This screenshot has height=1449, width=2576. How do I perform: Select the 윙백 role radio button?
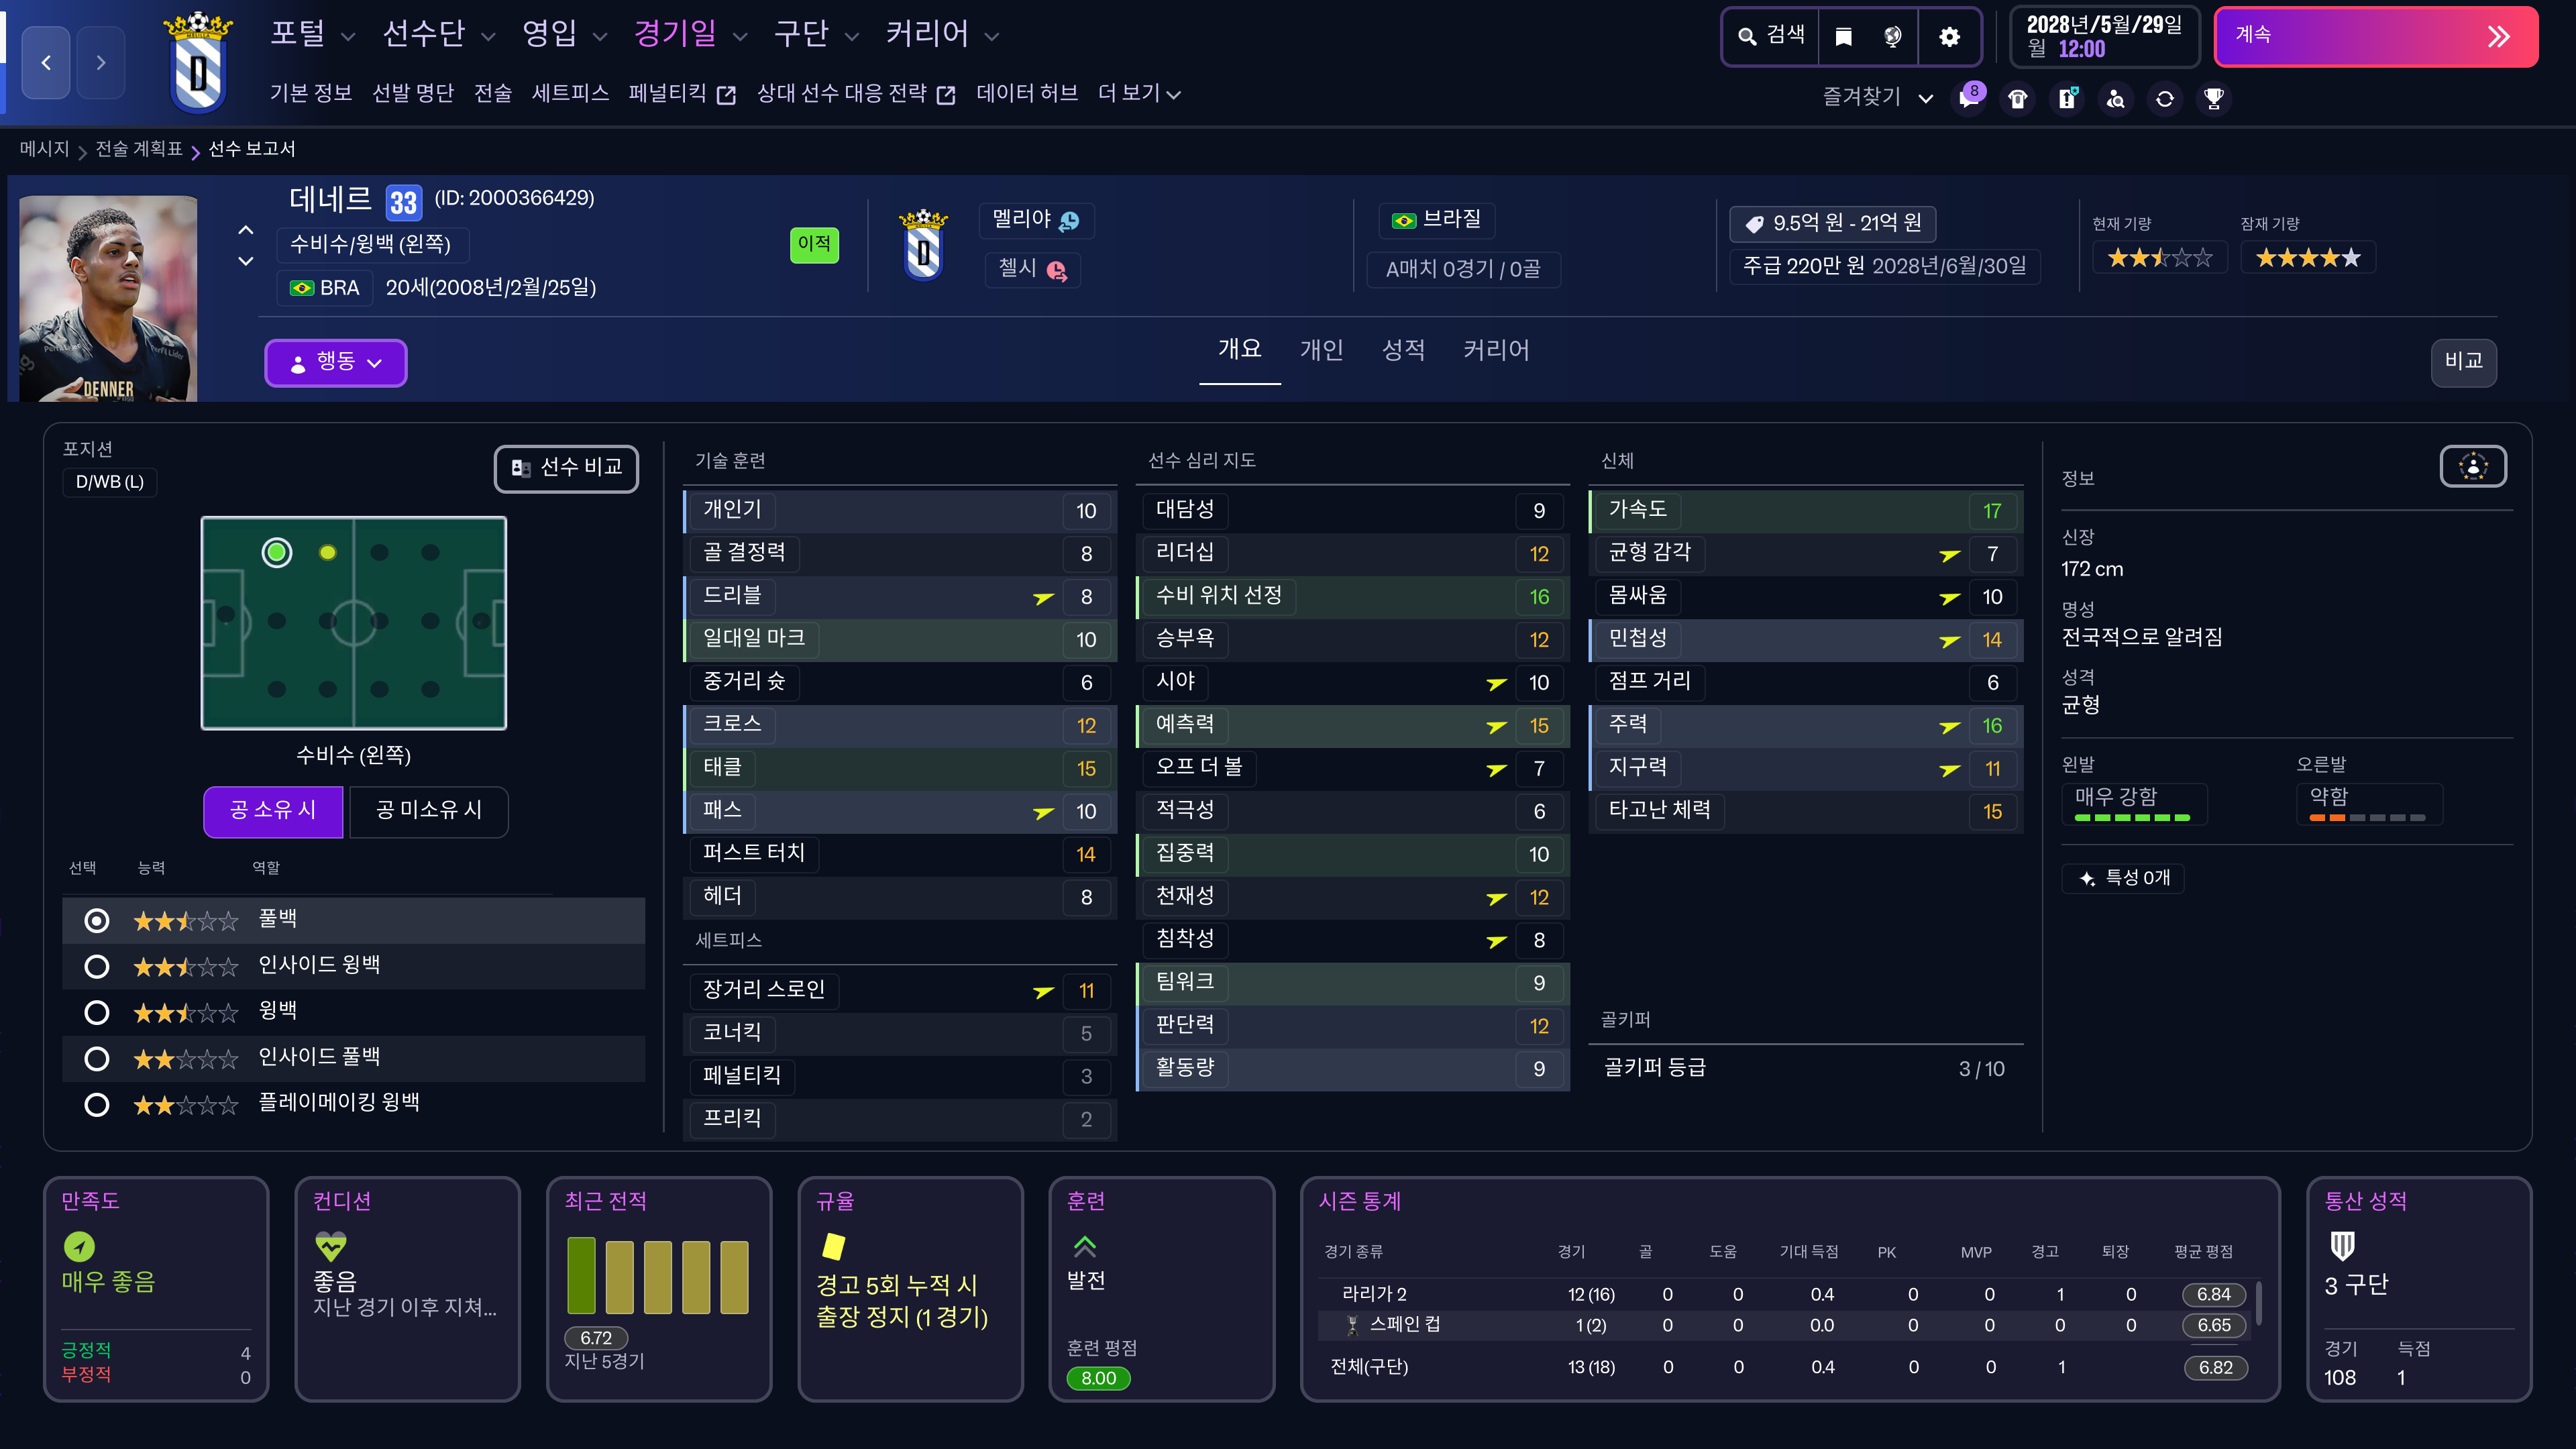97,1013
